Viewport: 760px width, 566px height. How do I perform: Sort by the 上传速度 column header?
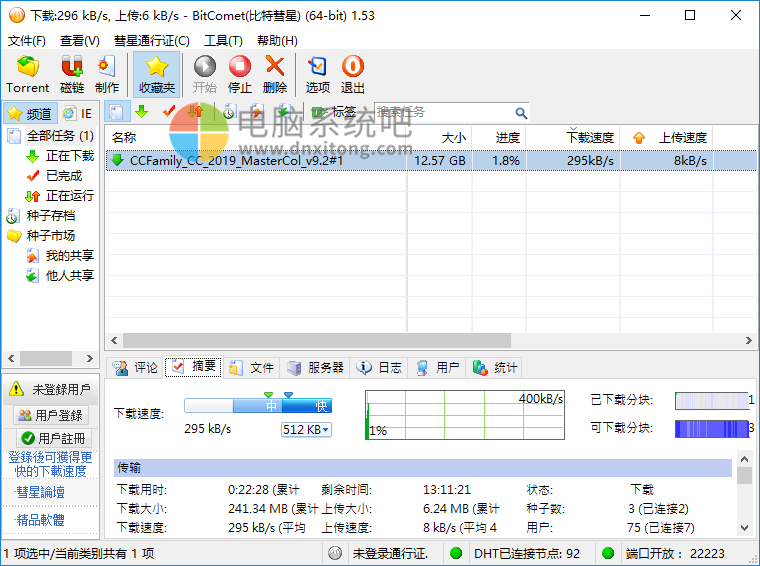(x=667, y=138)
